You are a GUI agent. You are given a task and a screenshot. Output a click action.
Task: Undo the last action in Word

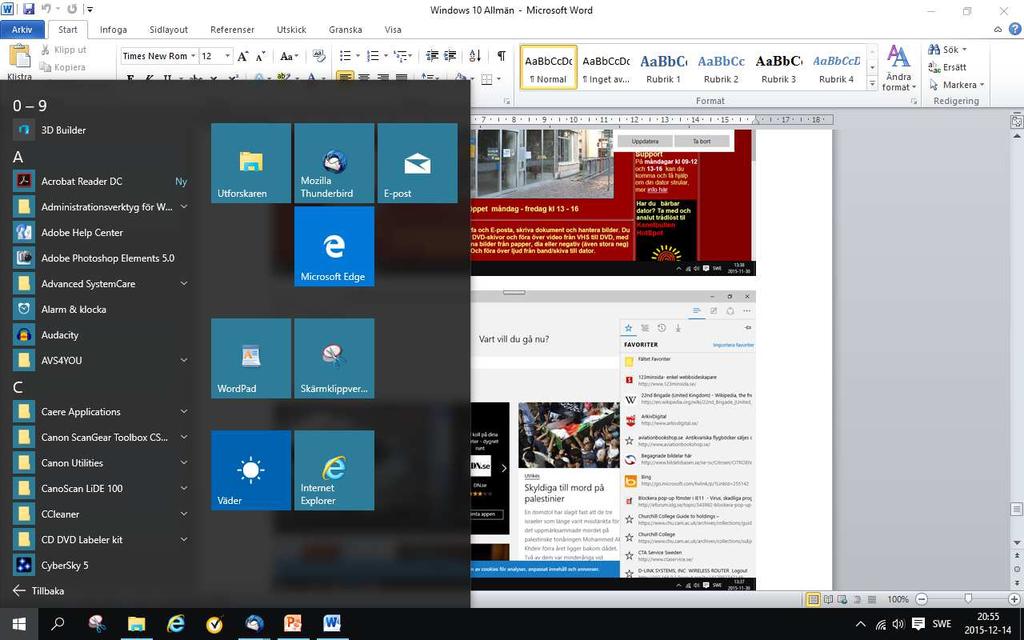click(46, 9)
